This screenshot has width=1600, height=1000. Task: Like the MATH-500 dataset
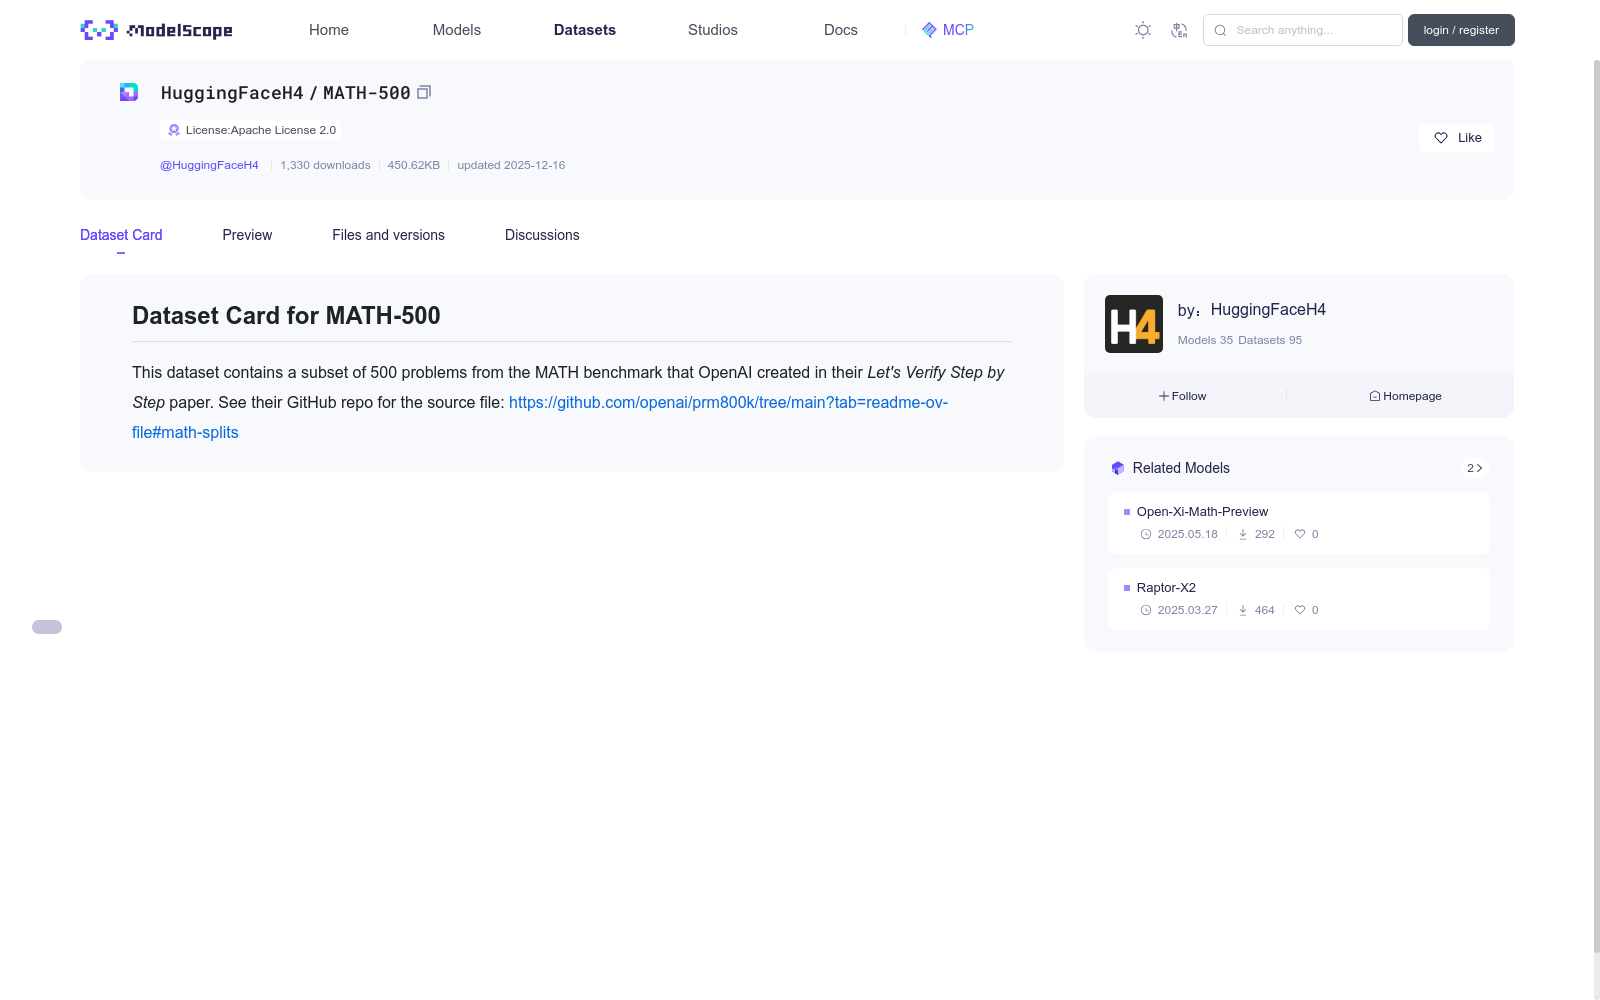(1456, 138)
